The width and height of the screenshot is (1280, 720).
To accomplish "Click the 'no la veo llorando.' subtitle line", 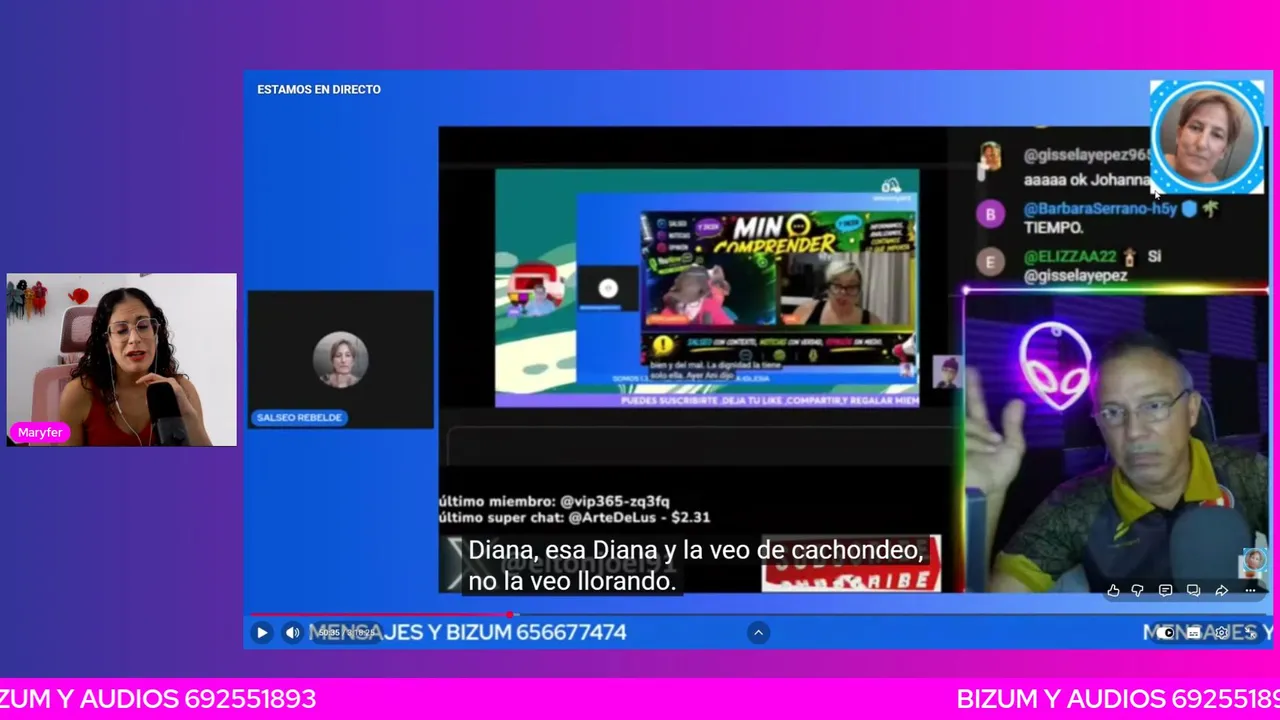I will 573,580.
